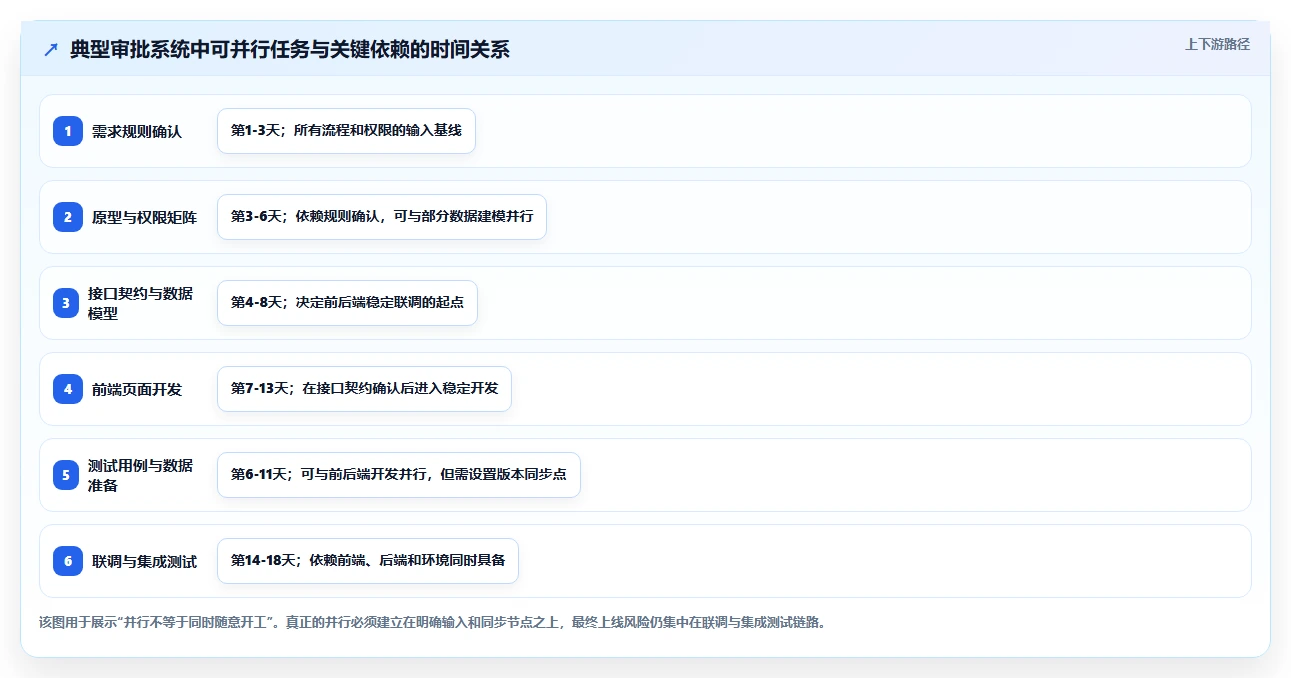Select the 测试用例与数据准备 step label

pyautogui.click(x=141, y=475)
